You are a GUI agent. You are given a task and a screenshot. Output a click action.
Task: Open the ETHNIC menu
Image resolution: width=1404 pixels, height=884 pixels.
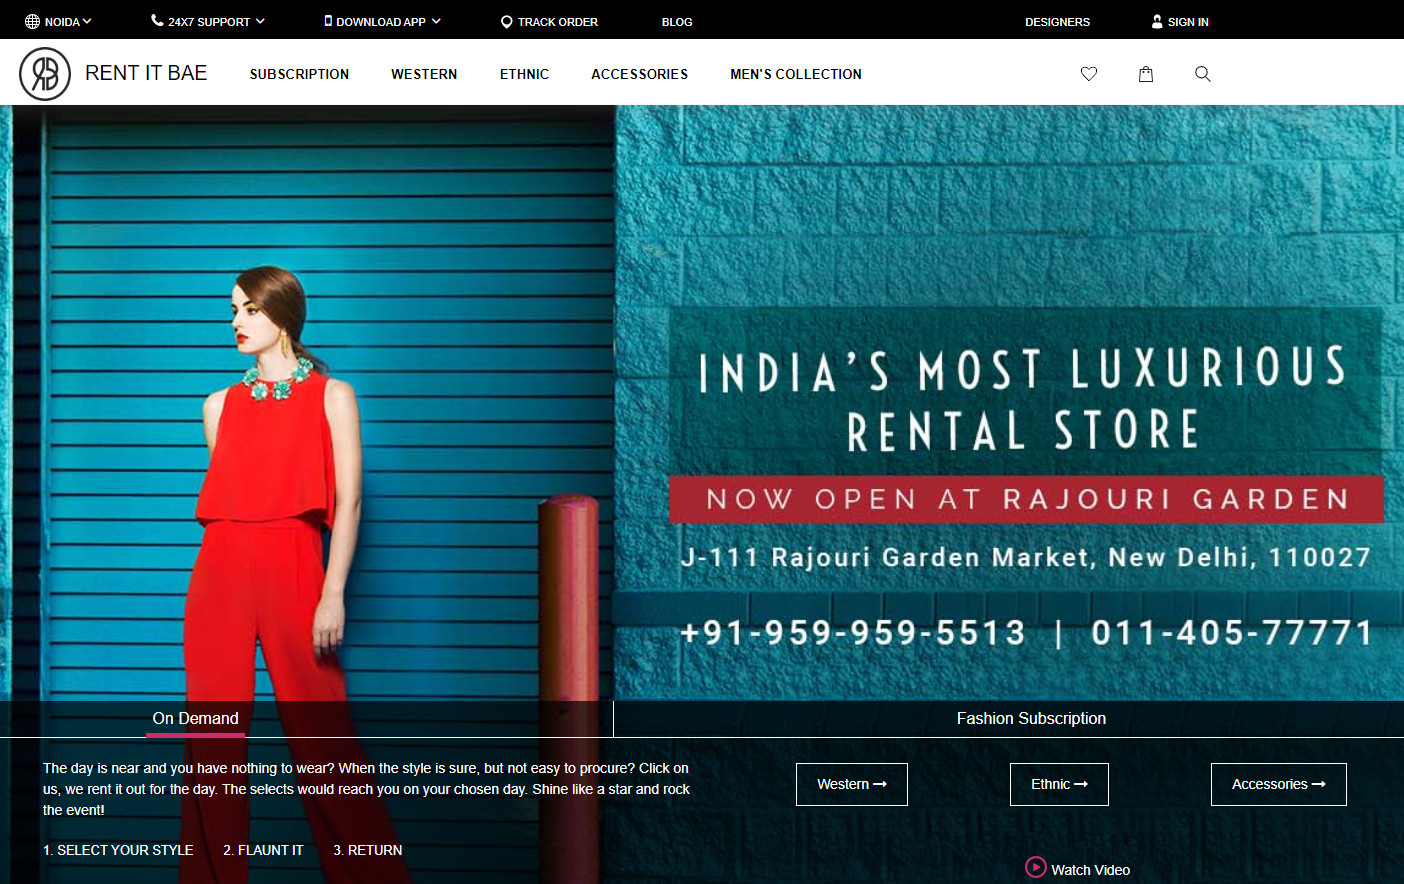tap(524, 74)
